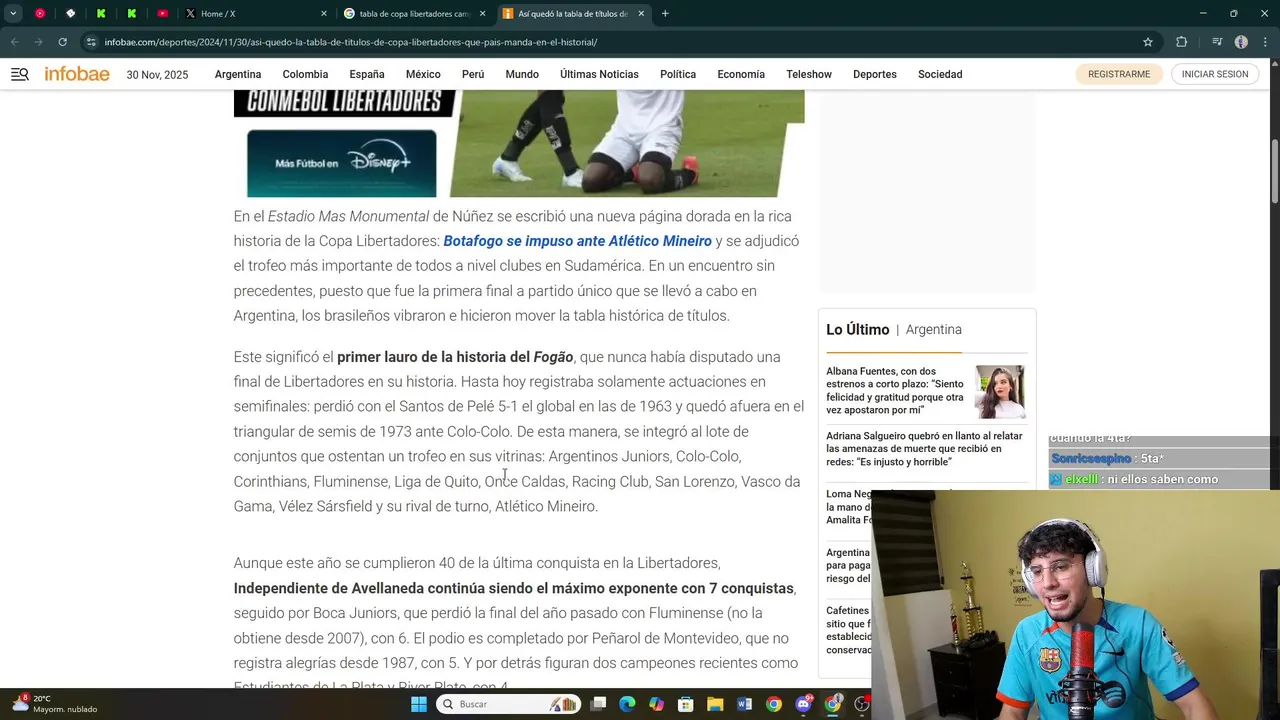Open the Perú section in the nav
The width and height of the screenshot is (1280, 720).
[473, 74]
